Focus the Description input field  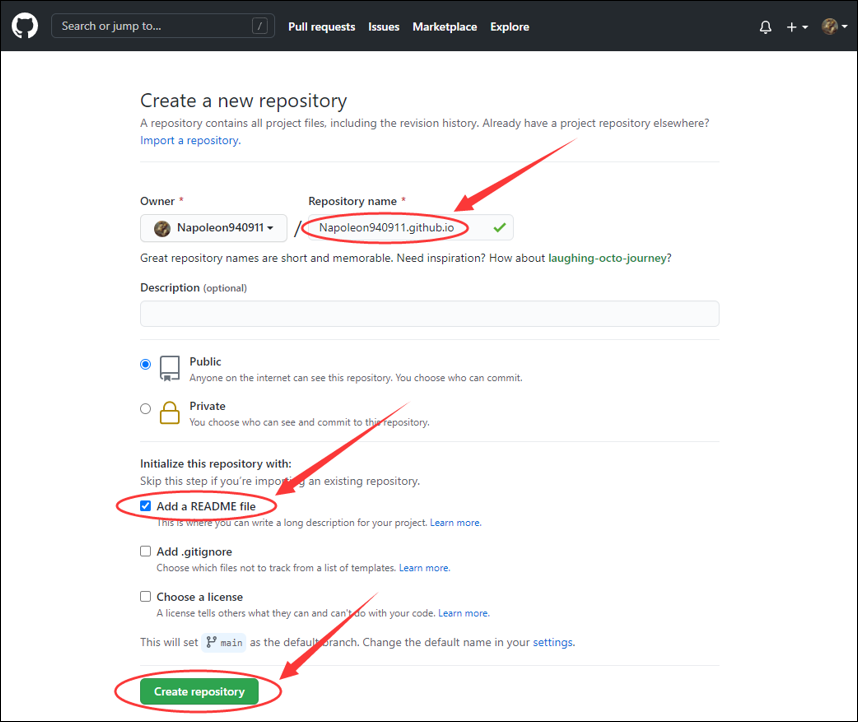429,314
